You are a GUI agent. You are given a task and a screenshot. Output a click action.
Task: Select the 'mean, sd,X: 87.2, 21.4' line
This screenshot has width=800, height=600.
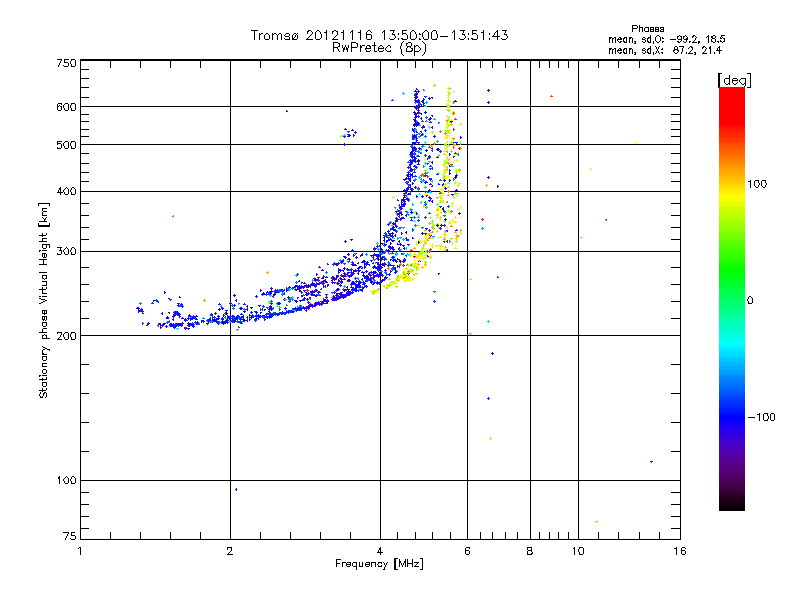click(665, 50)
